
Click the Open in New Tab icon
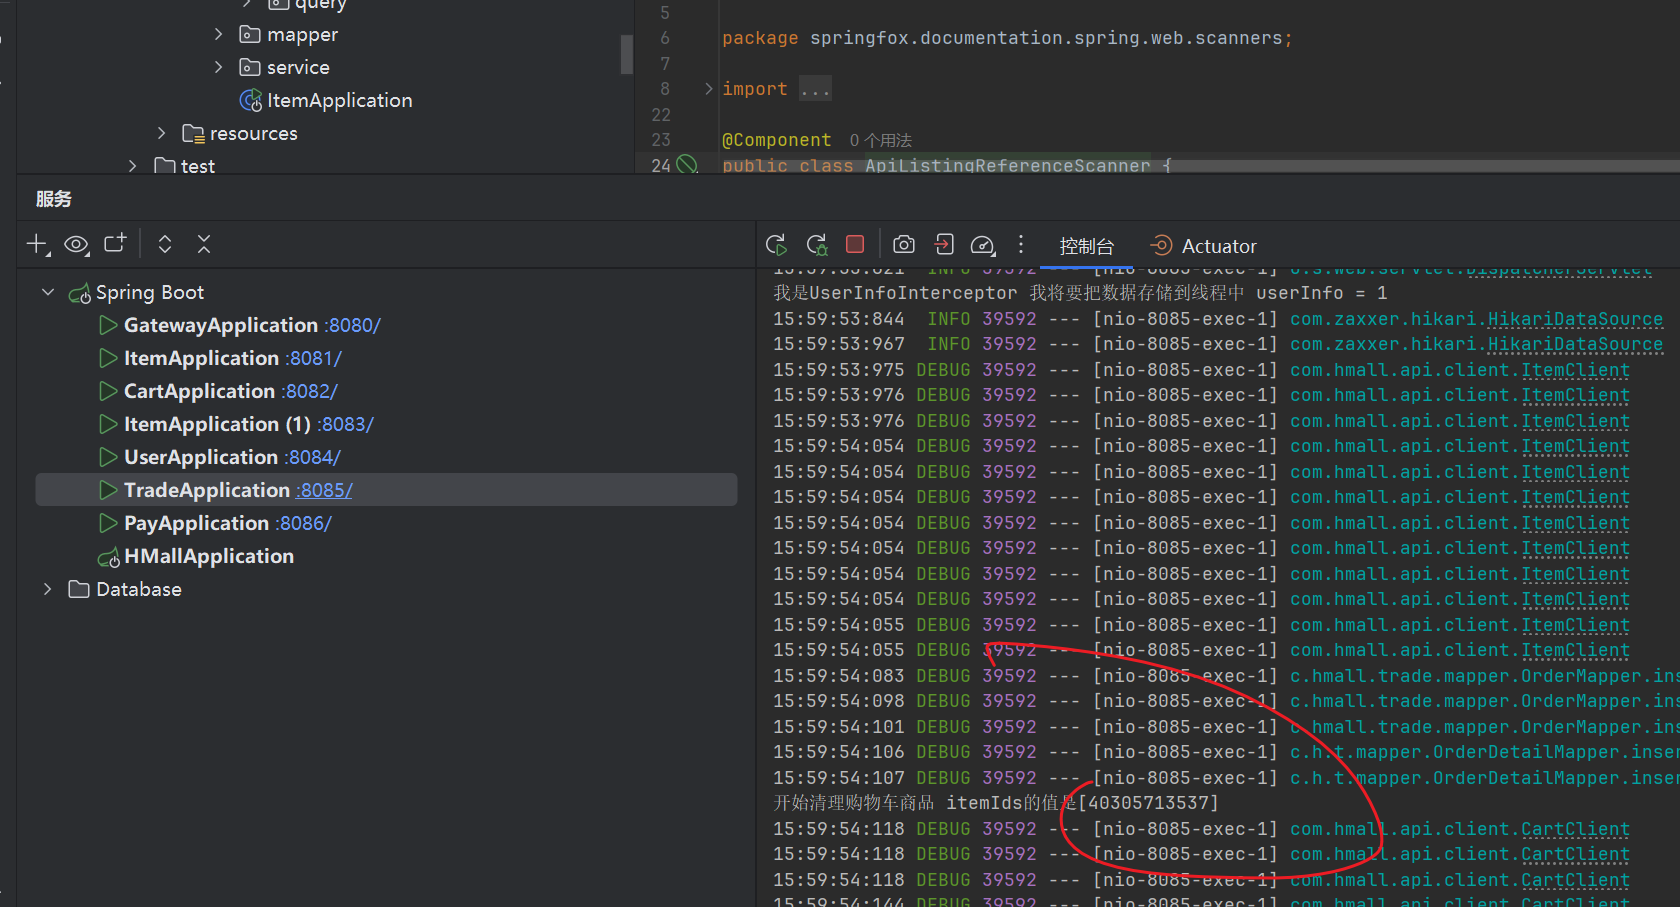[115, 244]
